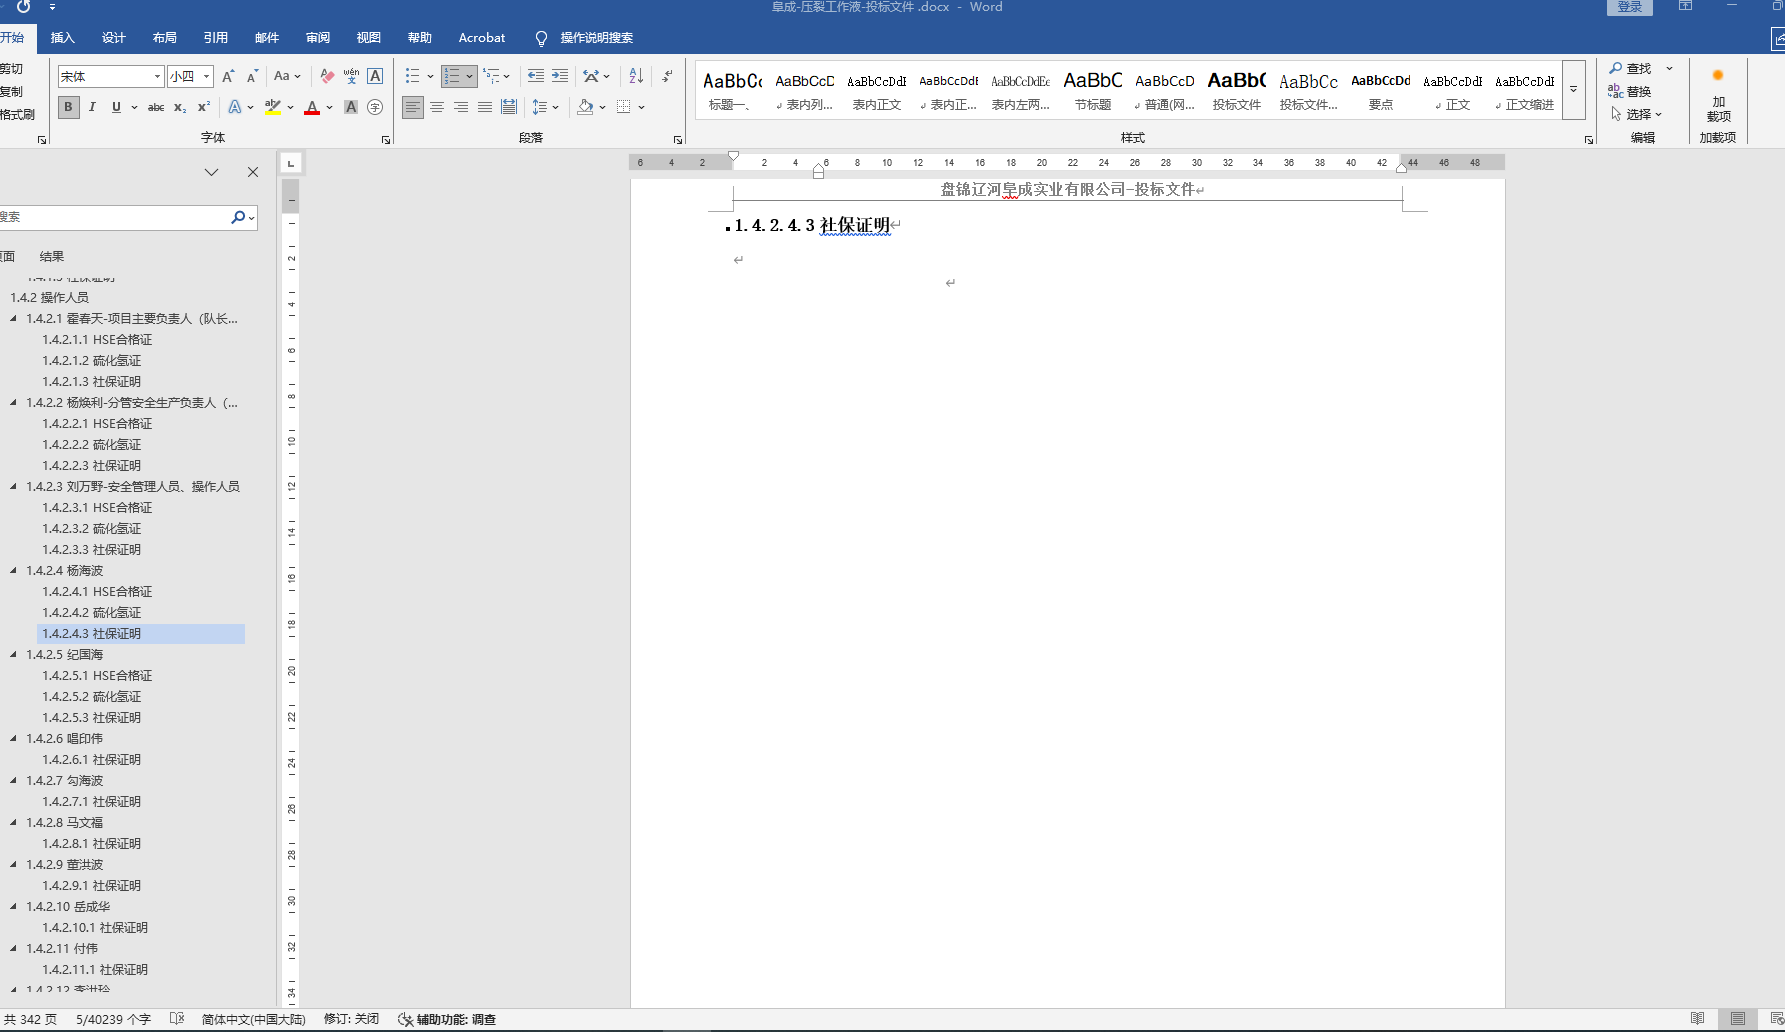The height and width of the screenshot is (1032, 1785).
Task: Collapse the 1.4.2.4 杨海波 outline node
Action: (14, 571)
